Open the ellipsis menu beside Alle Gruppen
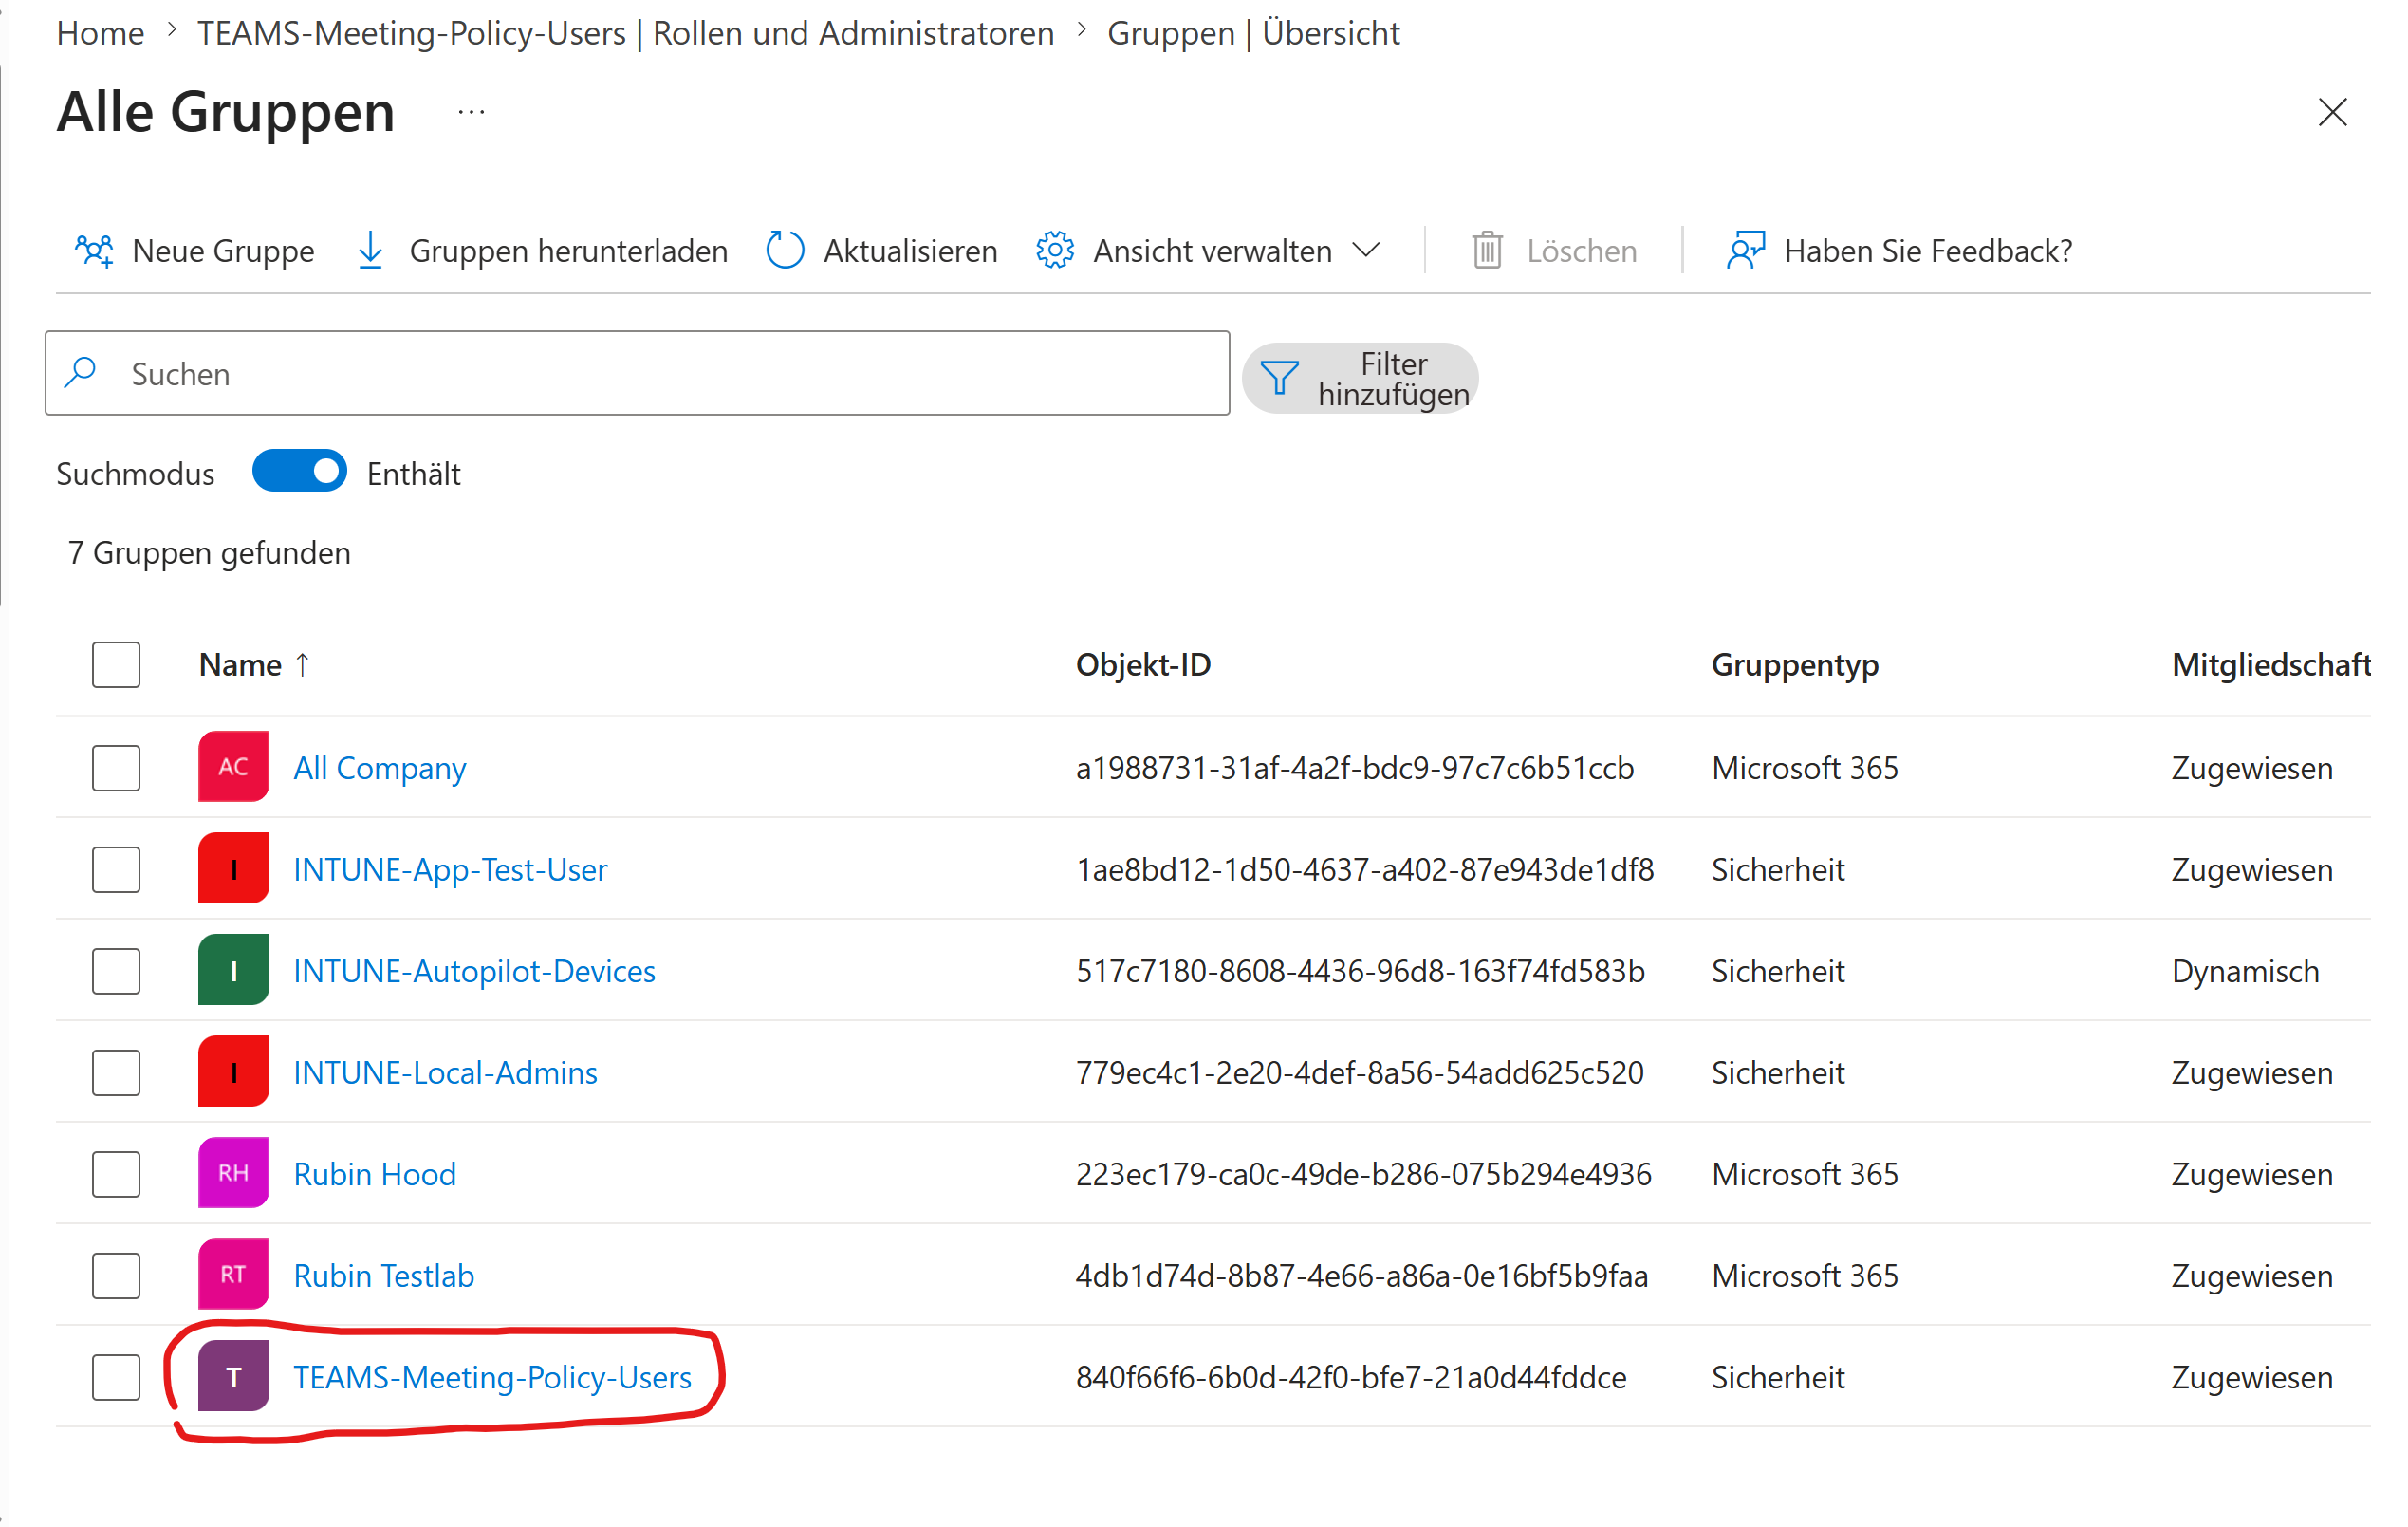Image resolution: width=2408 pixels, height=1527 pixels. coord(471,112)
